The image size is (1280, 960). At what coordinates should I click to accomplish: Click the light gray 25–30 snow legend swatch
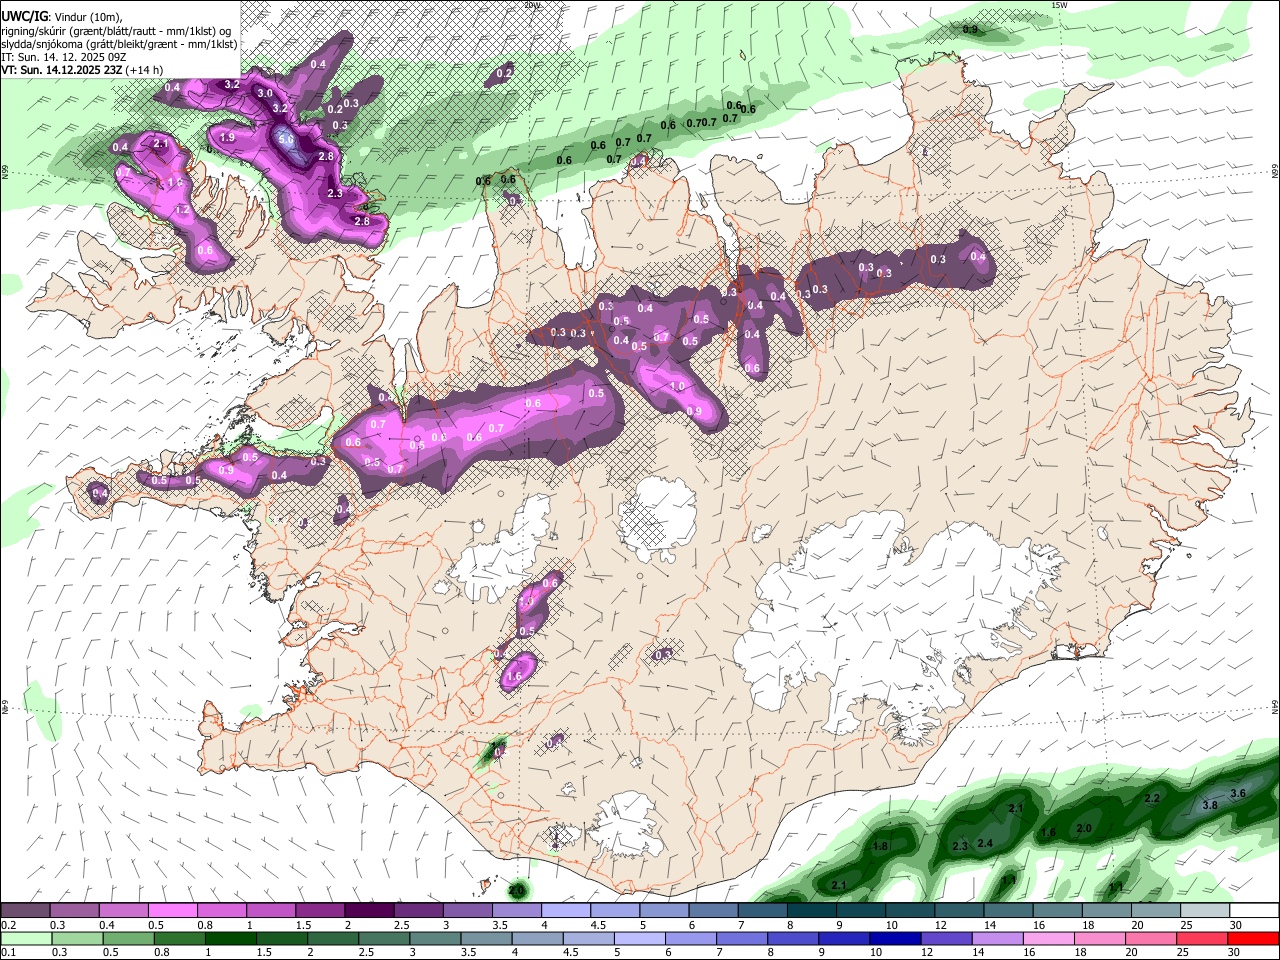point(1205,911)
